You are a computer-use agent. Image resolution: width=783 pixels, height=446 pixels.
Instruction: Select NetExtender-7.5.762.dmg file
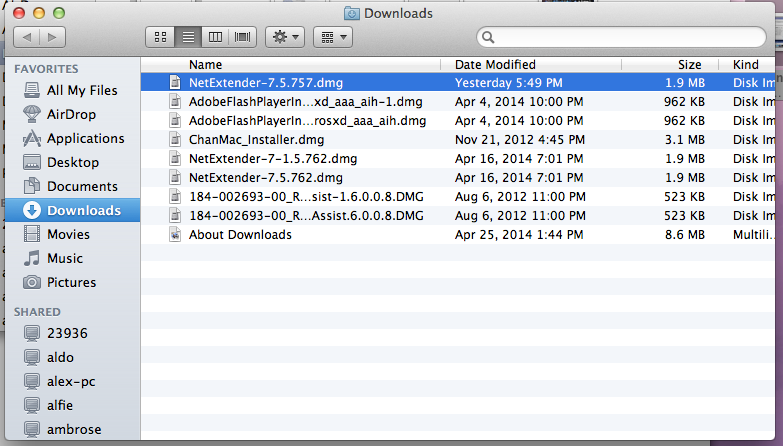pos(458,178)
